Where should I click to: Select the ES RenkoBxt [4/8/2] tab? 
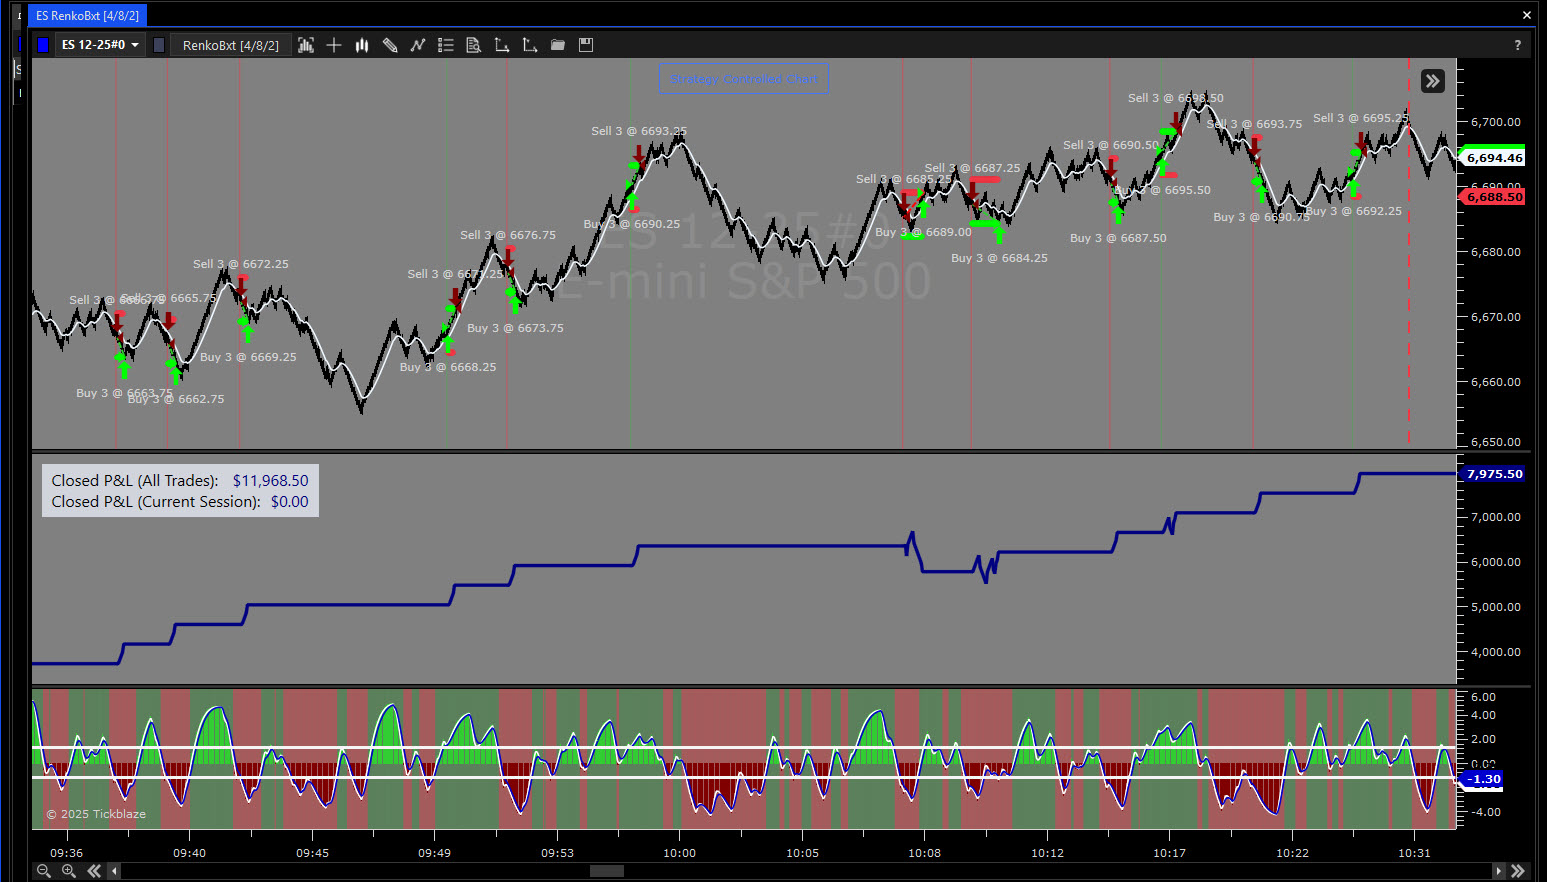[87, 16]
